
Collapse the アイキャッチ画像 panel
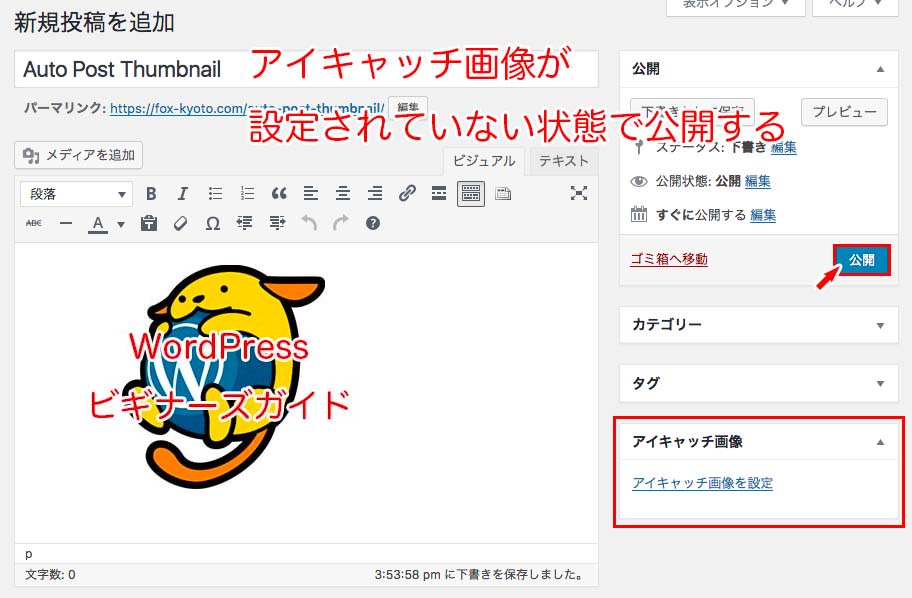click(881, 442)
